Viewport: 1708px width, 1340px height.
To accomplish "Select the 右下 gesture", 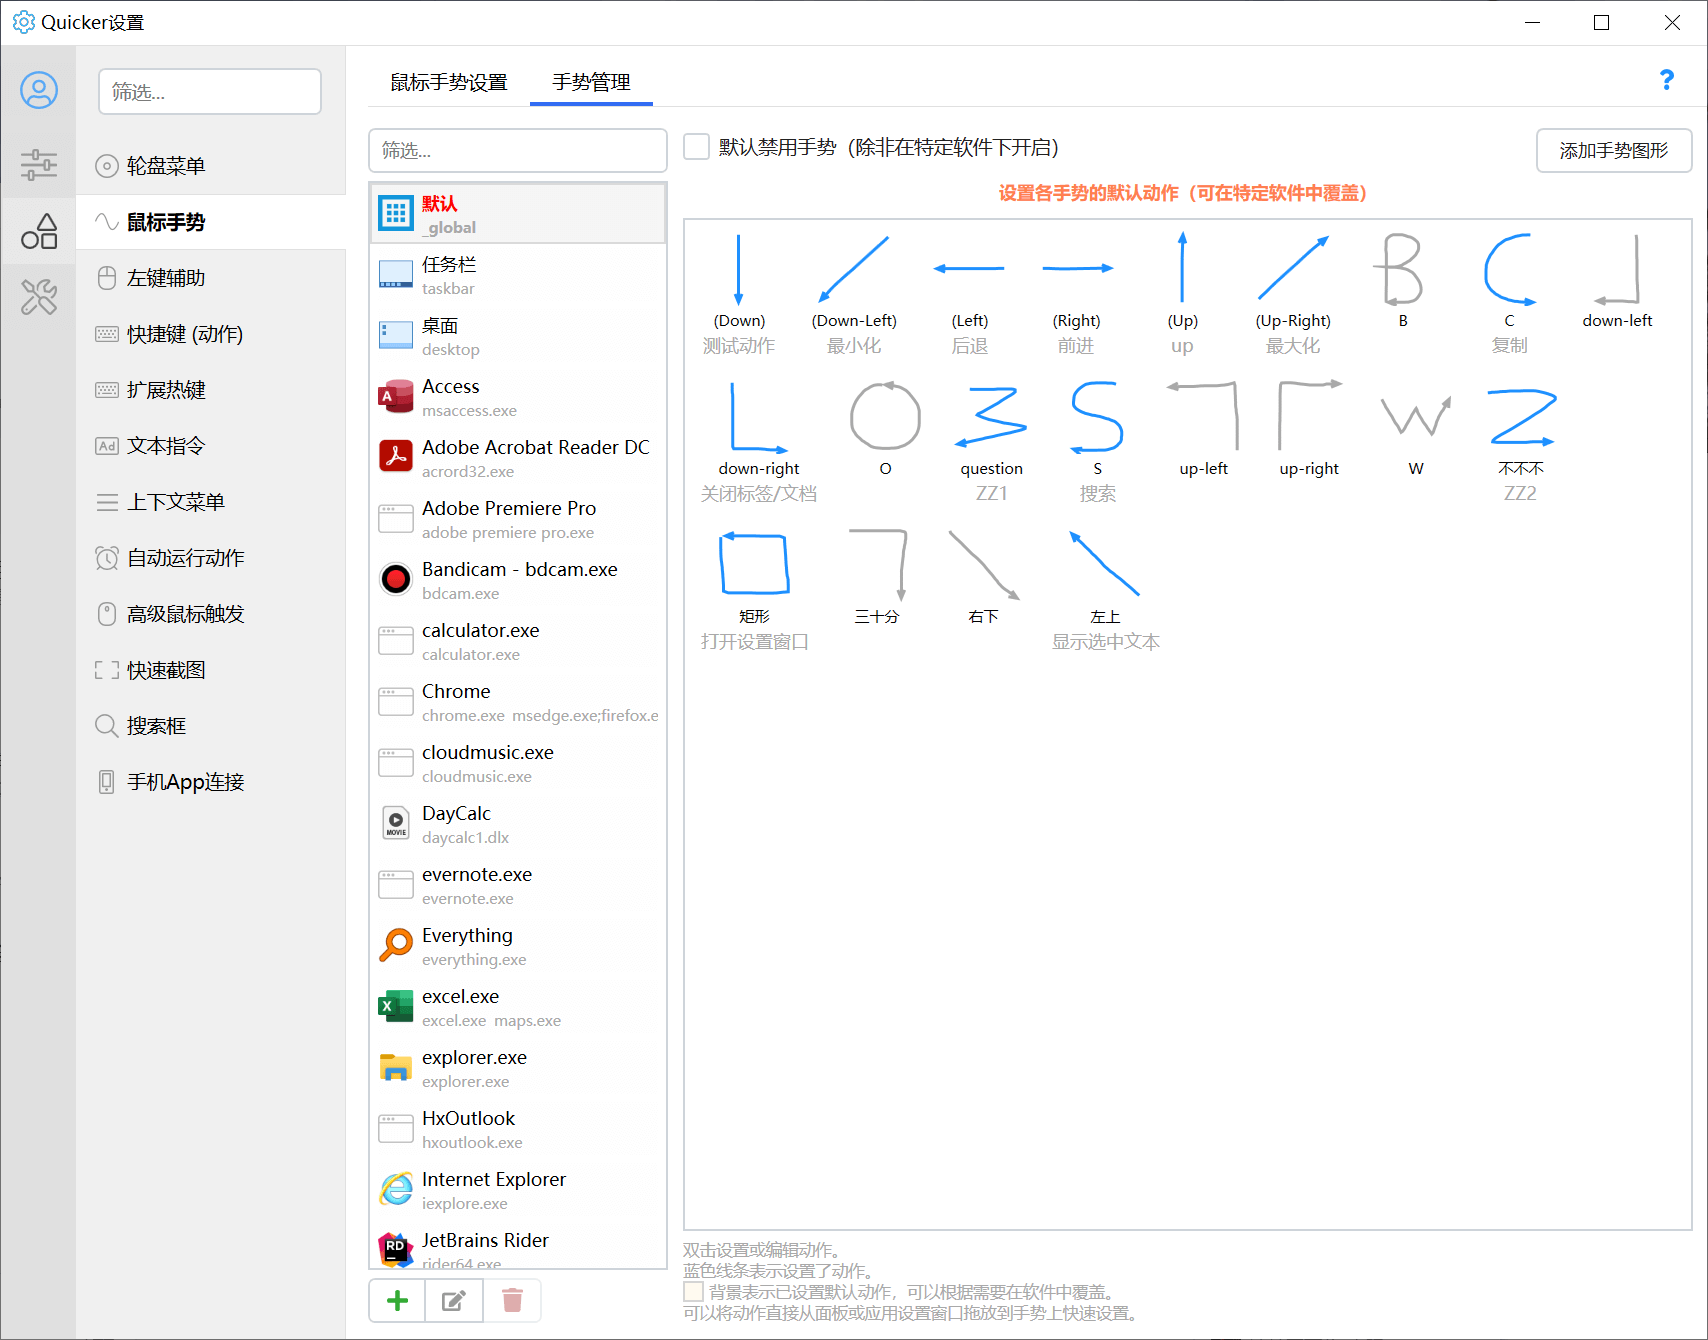I will [983, 577].
